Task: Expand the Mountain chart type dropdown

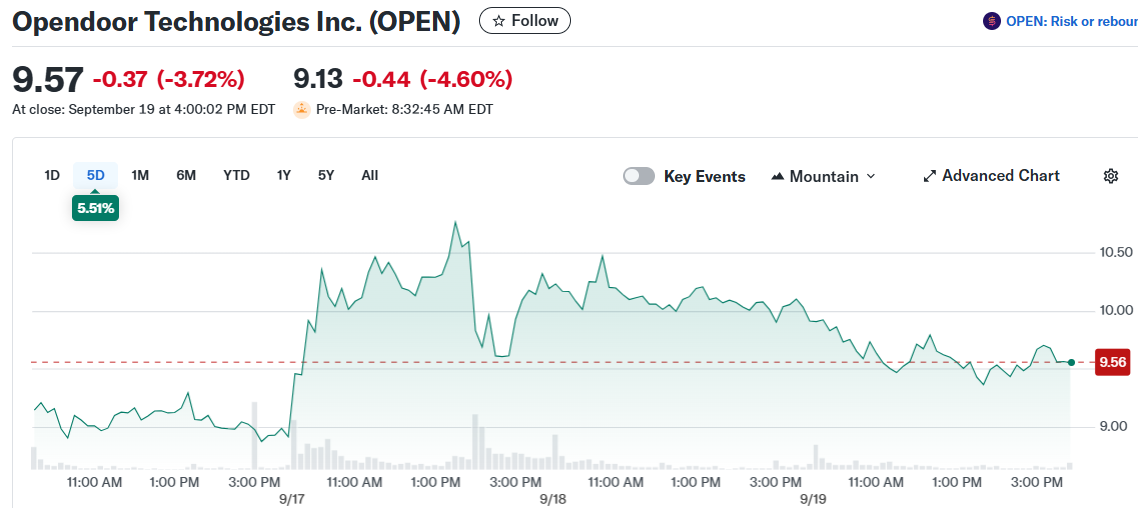Action: coord(823,176)
